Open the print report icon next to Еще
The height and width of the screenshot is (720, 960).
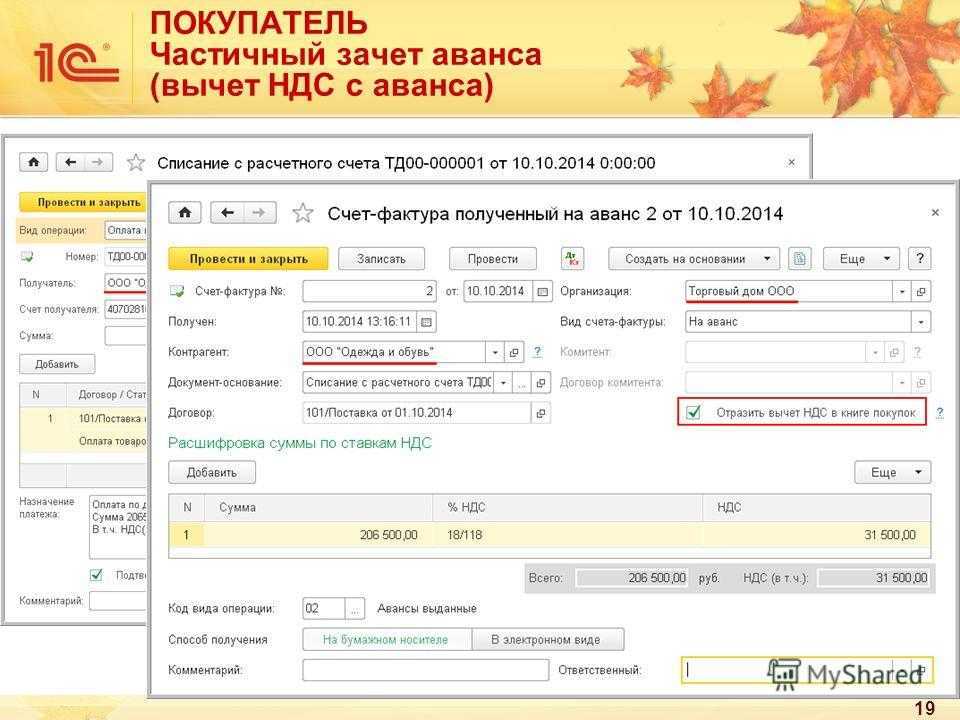799,259
